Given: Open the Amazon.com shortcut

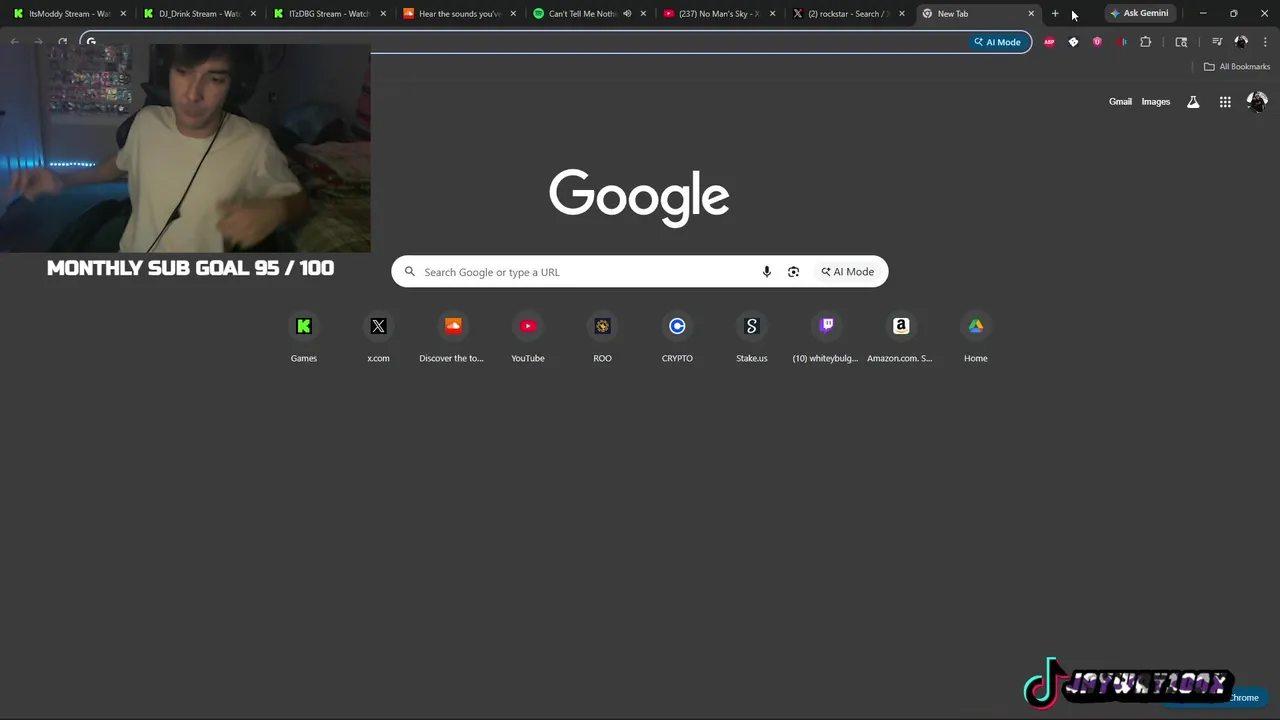Looking at the screenshot, I should 900,338.
